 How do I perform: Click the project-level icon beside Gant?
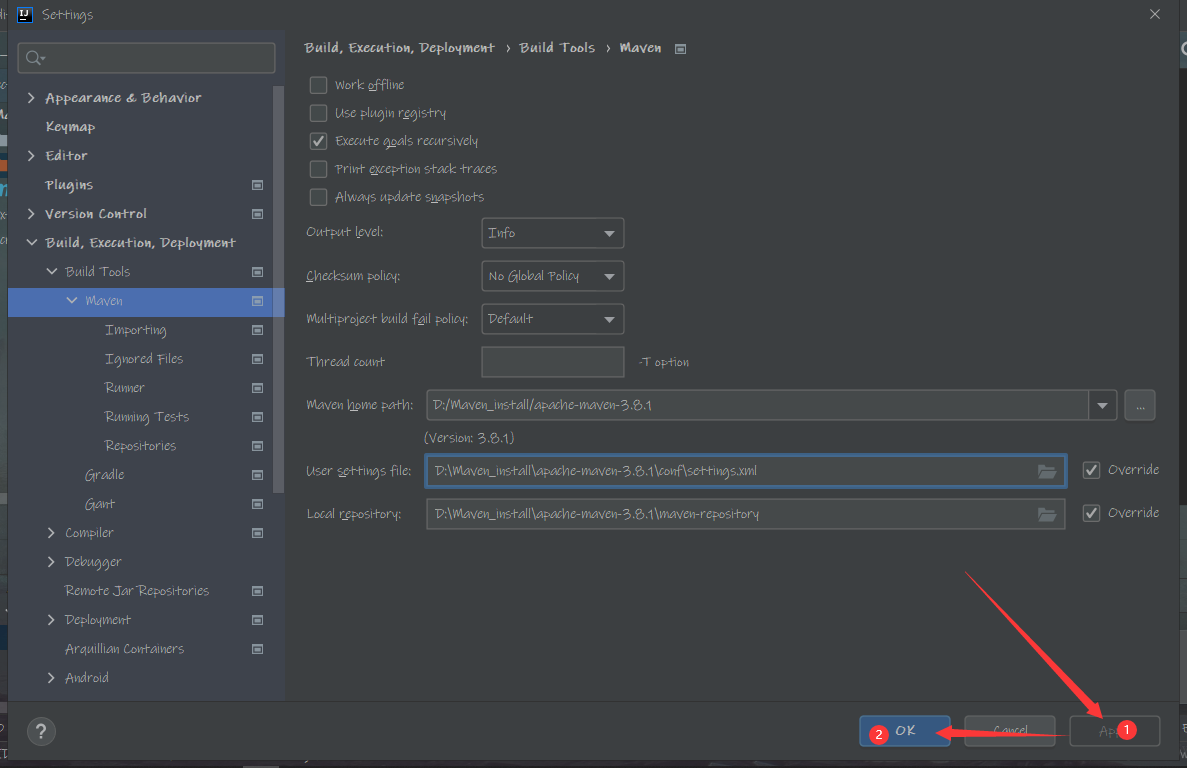point(257,504)
